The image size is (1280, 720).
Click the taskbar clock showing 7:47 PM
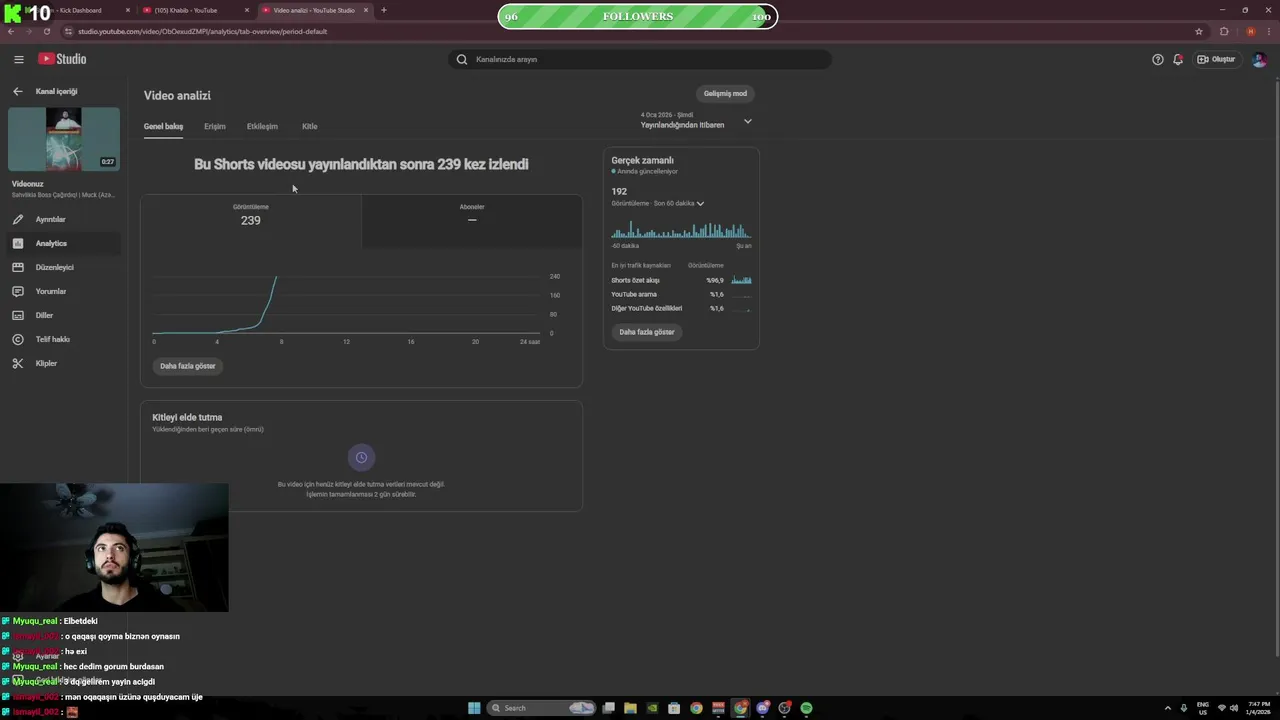click(x=1258, y=708)
